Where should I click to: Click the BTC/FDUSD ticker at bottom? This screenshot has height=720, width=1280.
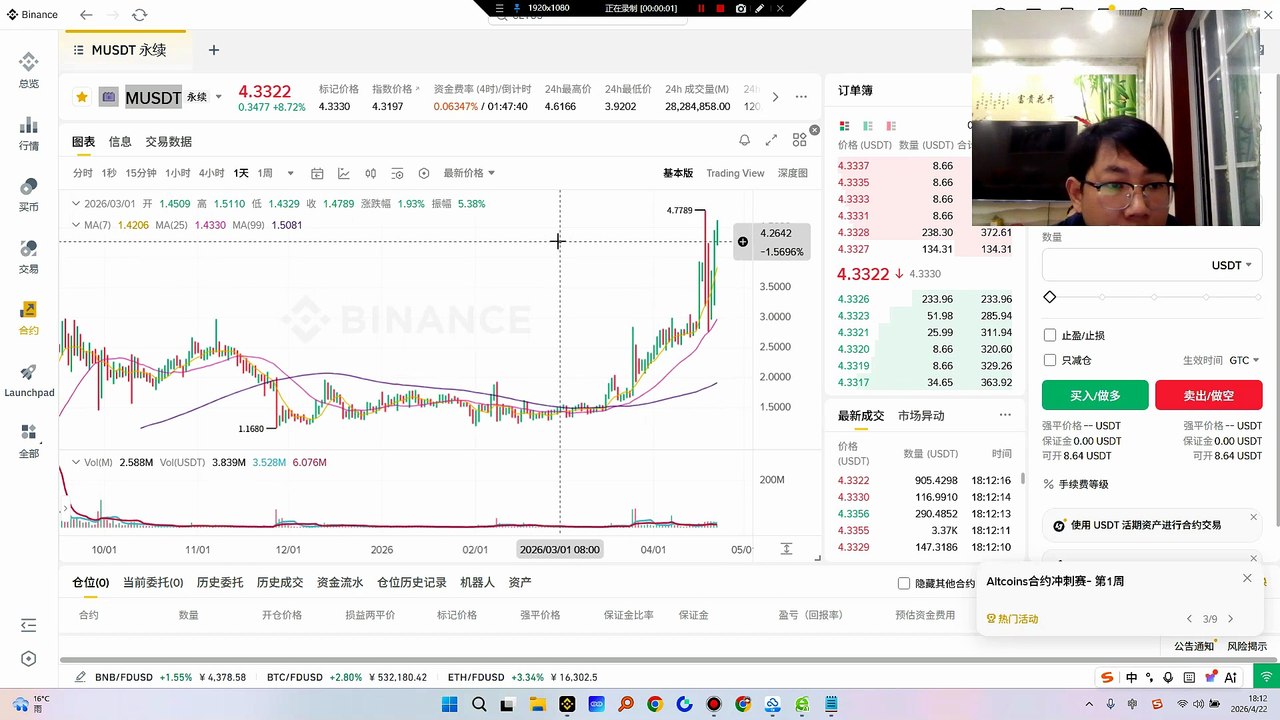[x=347, y=677]
